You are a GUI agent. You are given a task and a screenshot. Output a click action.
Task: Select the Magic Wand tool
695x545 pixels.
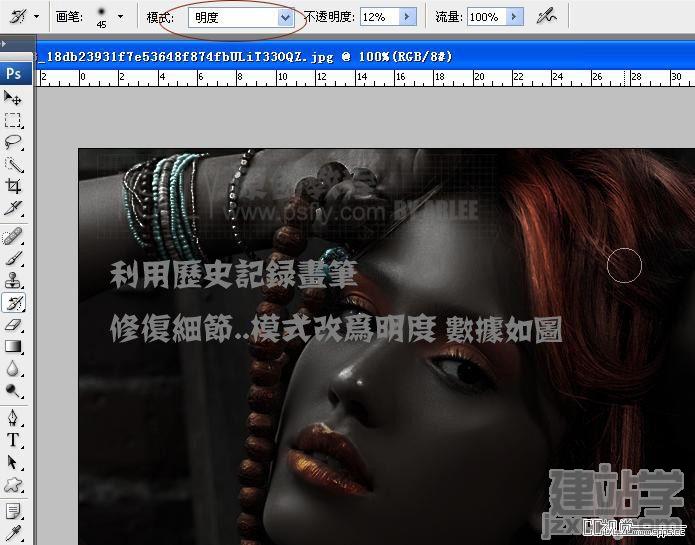coord(13,164)
